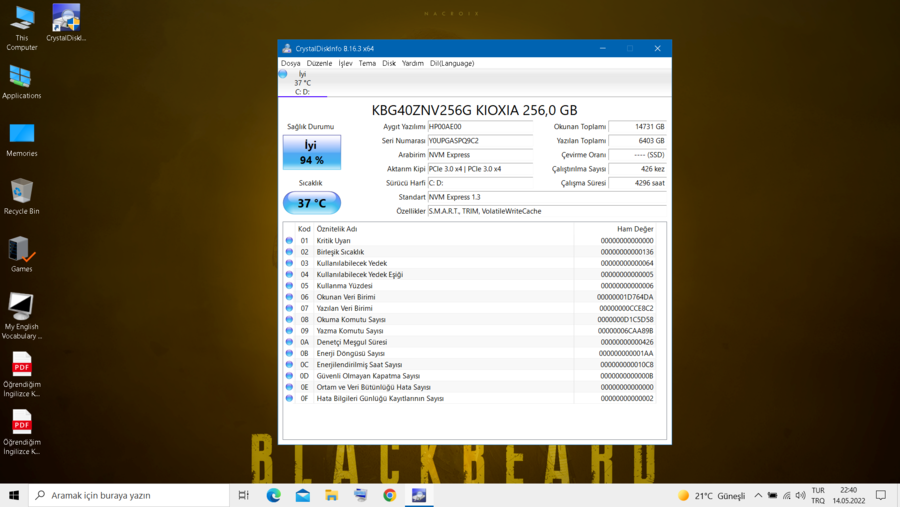This screenshot has width=900, height=507.
Task: Click the Arabirim field NVM Express
Action: 480,155
